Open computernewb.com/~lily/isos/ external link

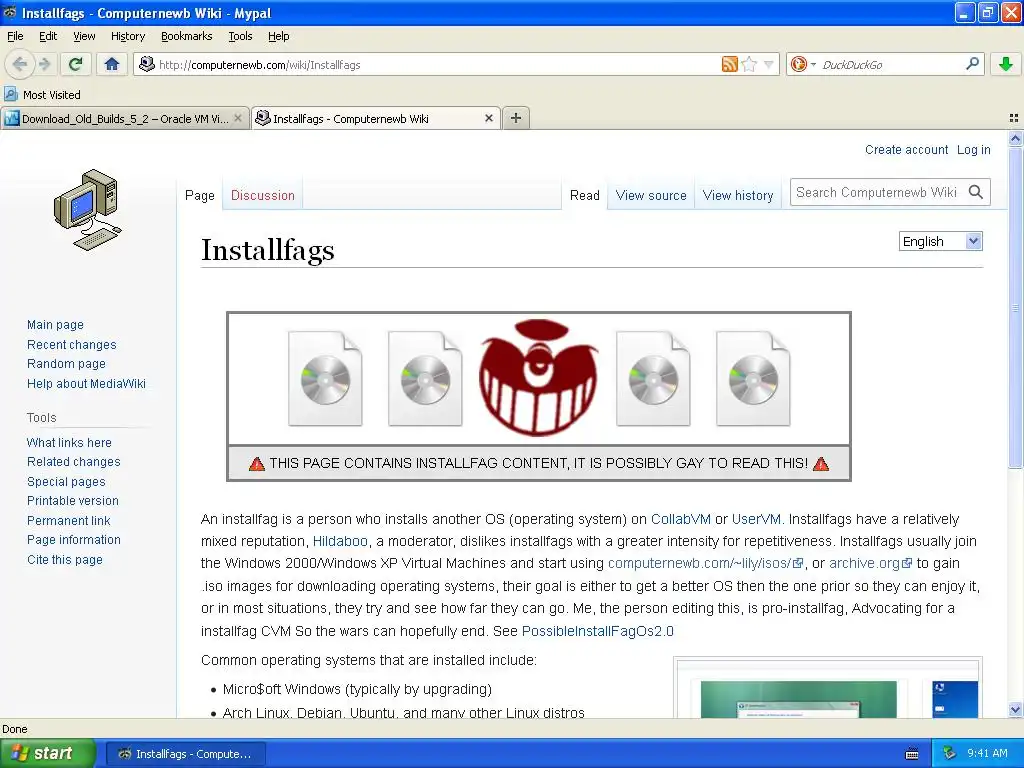pos(705,564)
